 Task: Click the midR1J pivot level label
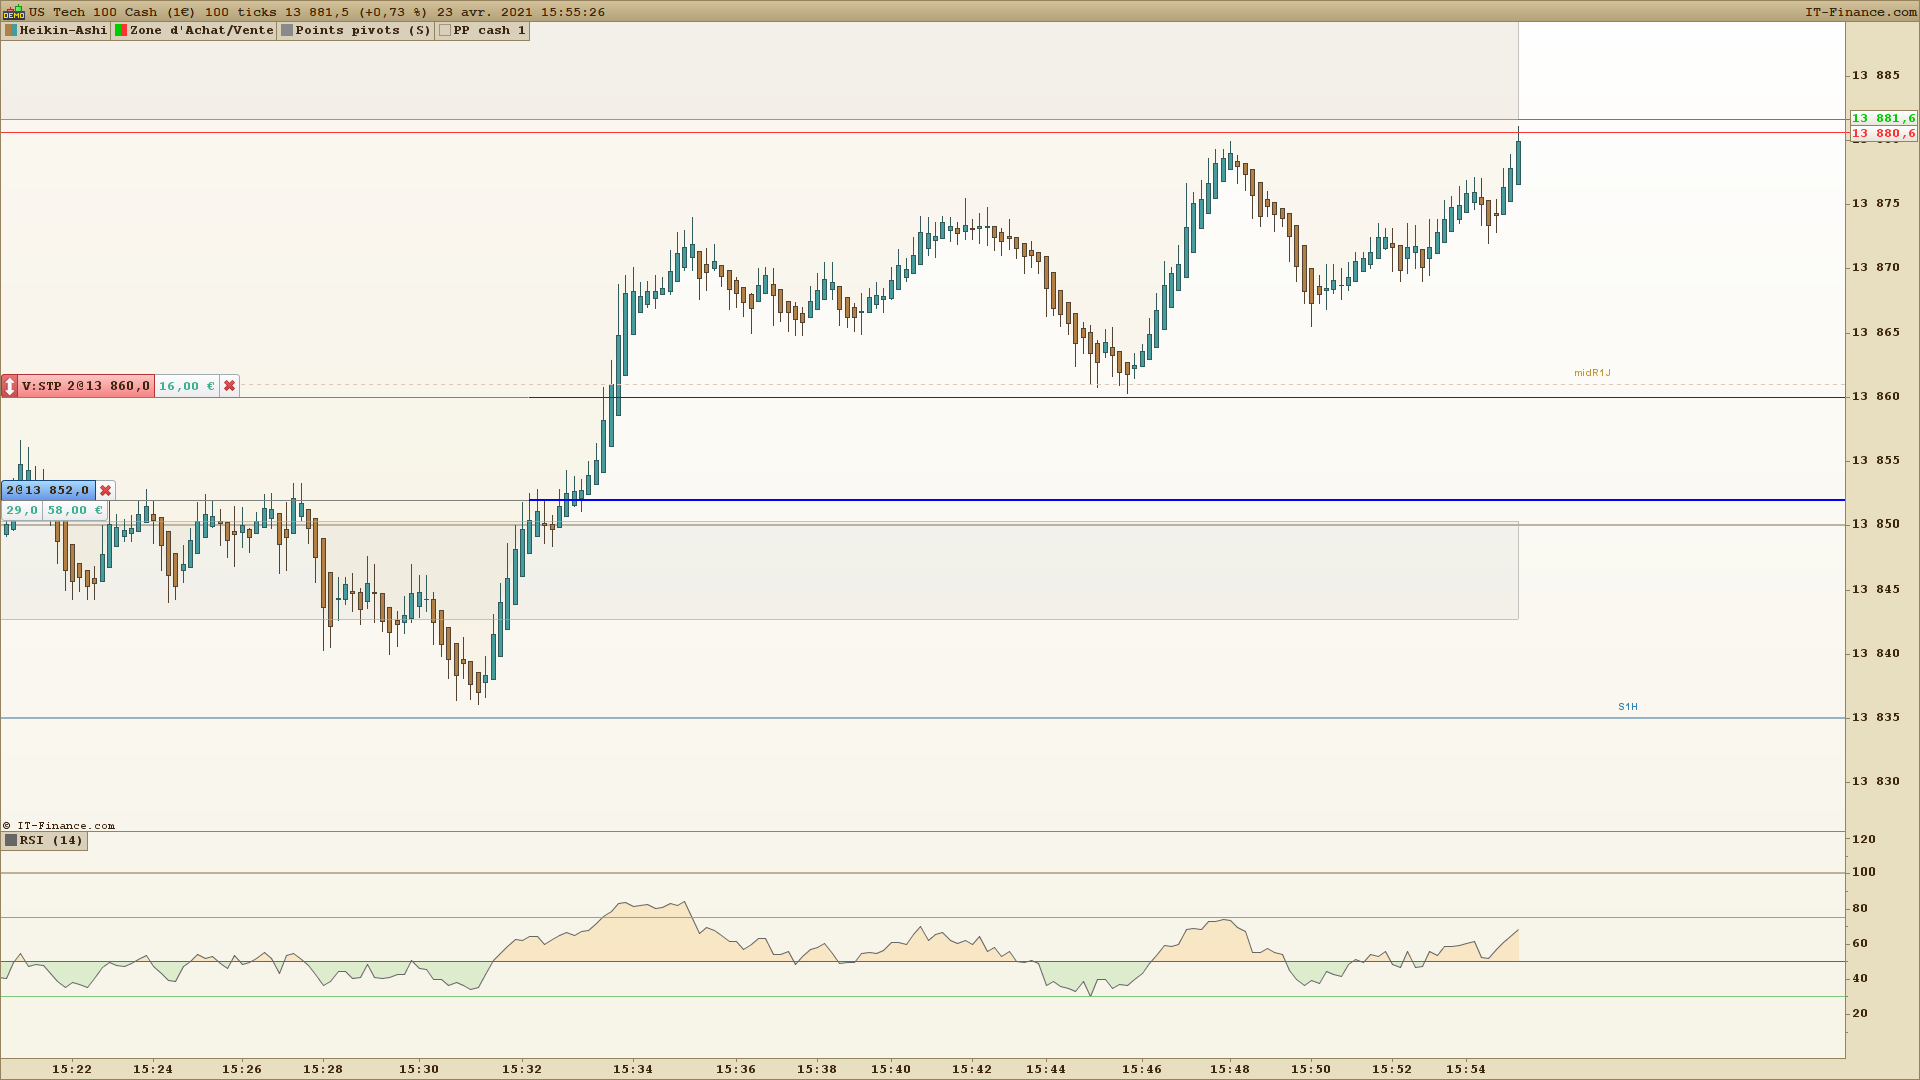point(1592,373)
